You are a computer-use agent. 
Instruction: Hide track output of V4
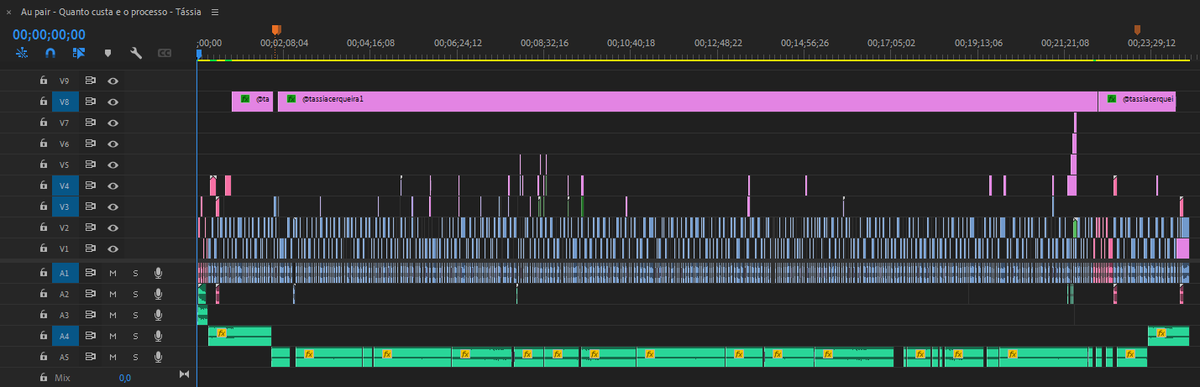coord(113,185)
